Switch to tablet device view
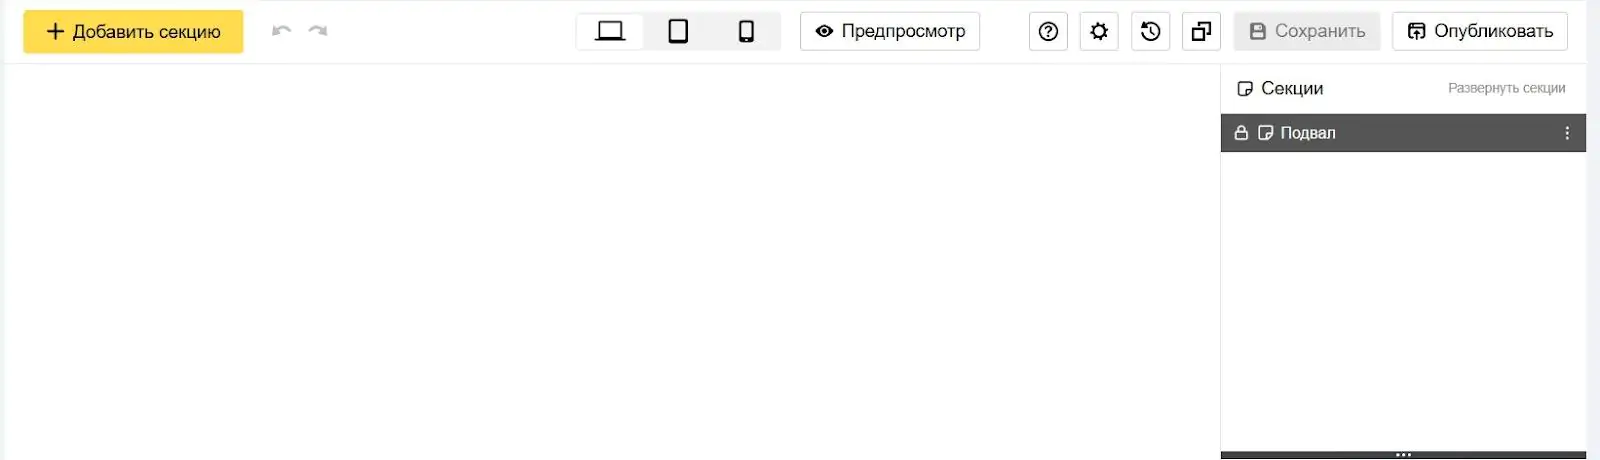Viewport: 1600px width, 460px height. click(x=678, y=31)
